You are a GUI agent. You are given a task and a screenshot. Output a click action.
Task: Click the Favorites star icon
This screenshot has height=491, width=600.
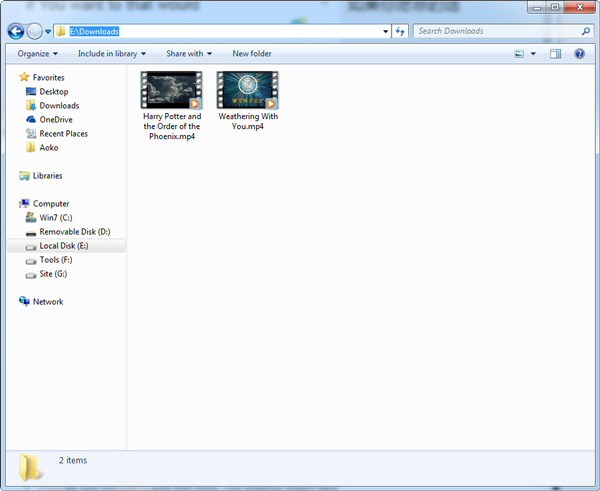coord(24,77)
